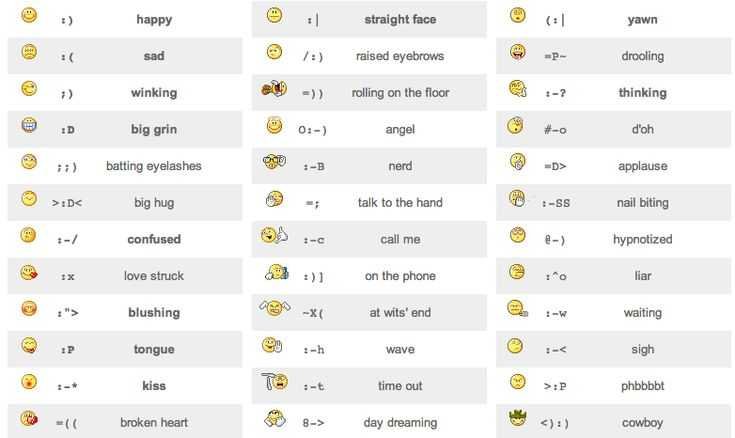Click the broken heart emoticon
This screenshot has height=438, width=735.
(x=29, y=419)
